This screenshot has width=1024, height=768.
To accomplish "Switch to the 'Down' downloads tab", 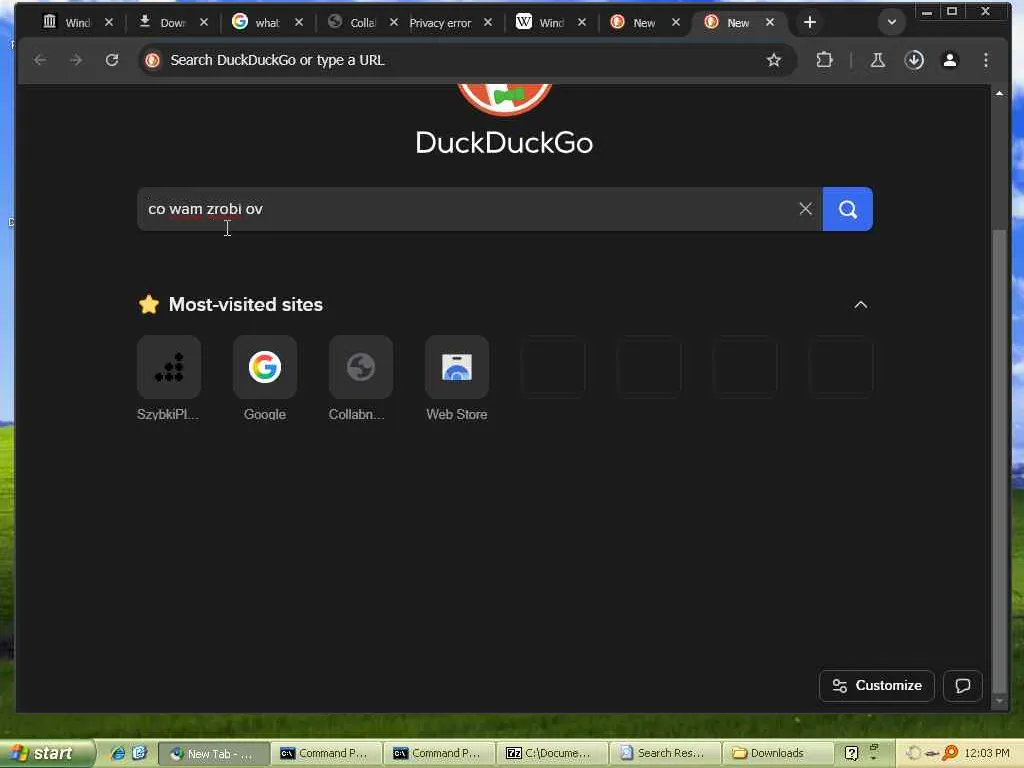I will [x=163, y=22].
